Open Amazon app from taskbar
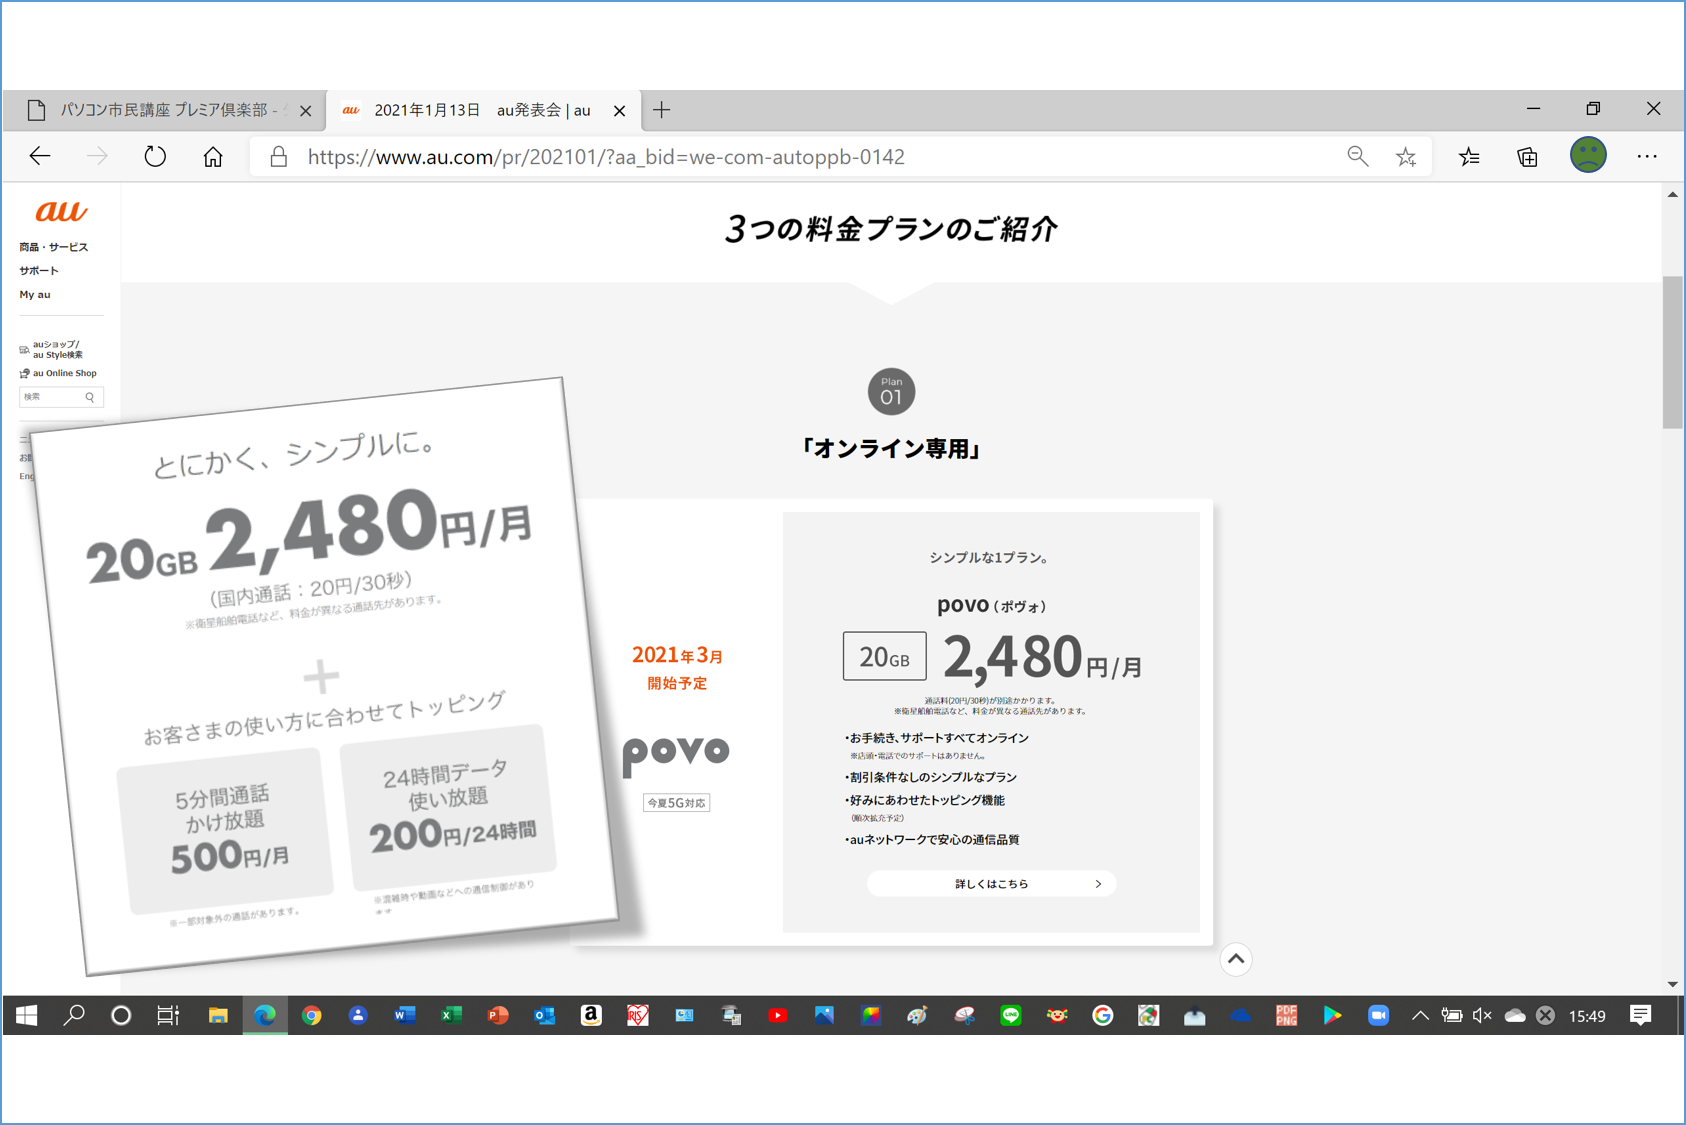This screenshot has width=1686, height=1125. point(591,1016)
